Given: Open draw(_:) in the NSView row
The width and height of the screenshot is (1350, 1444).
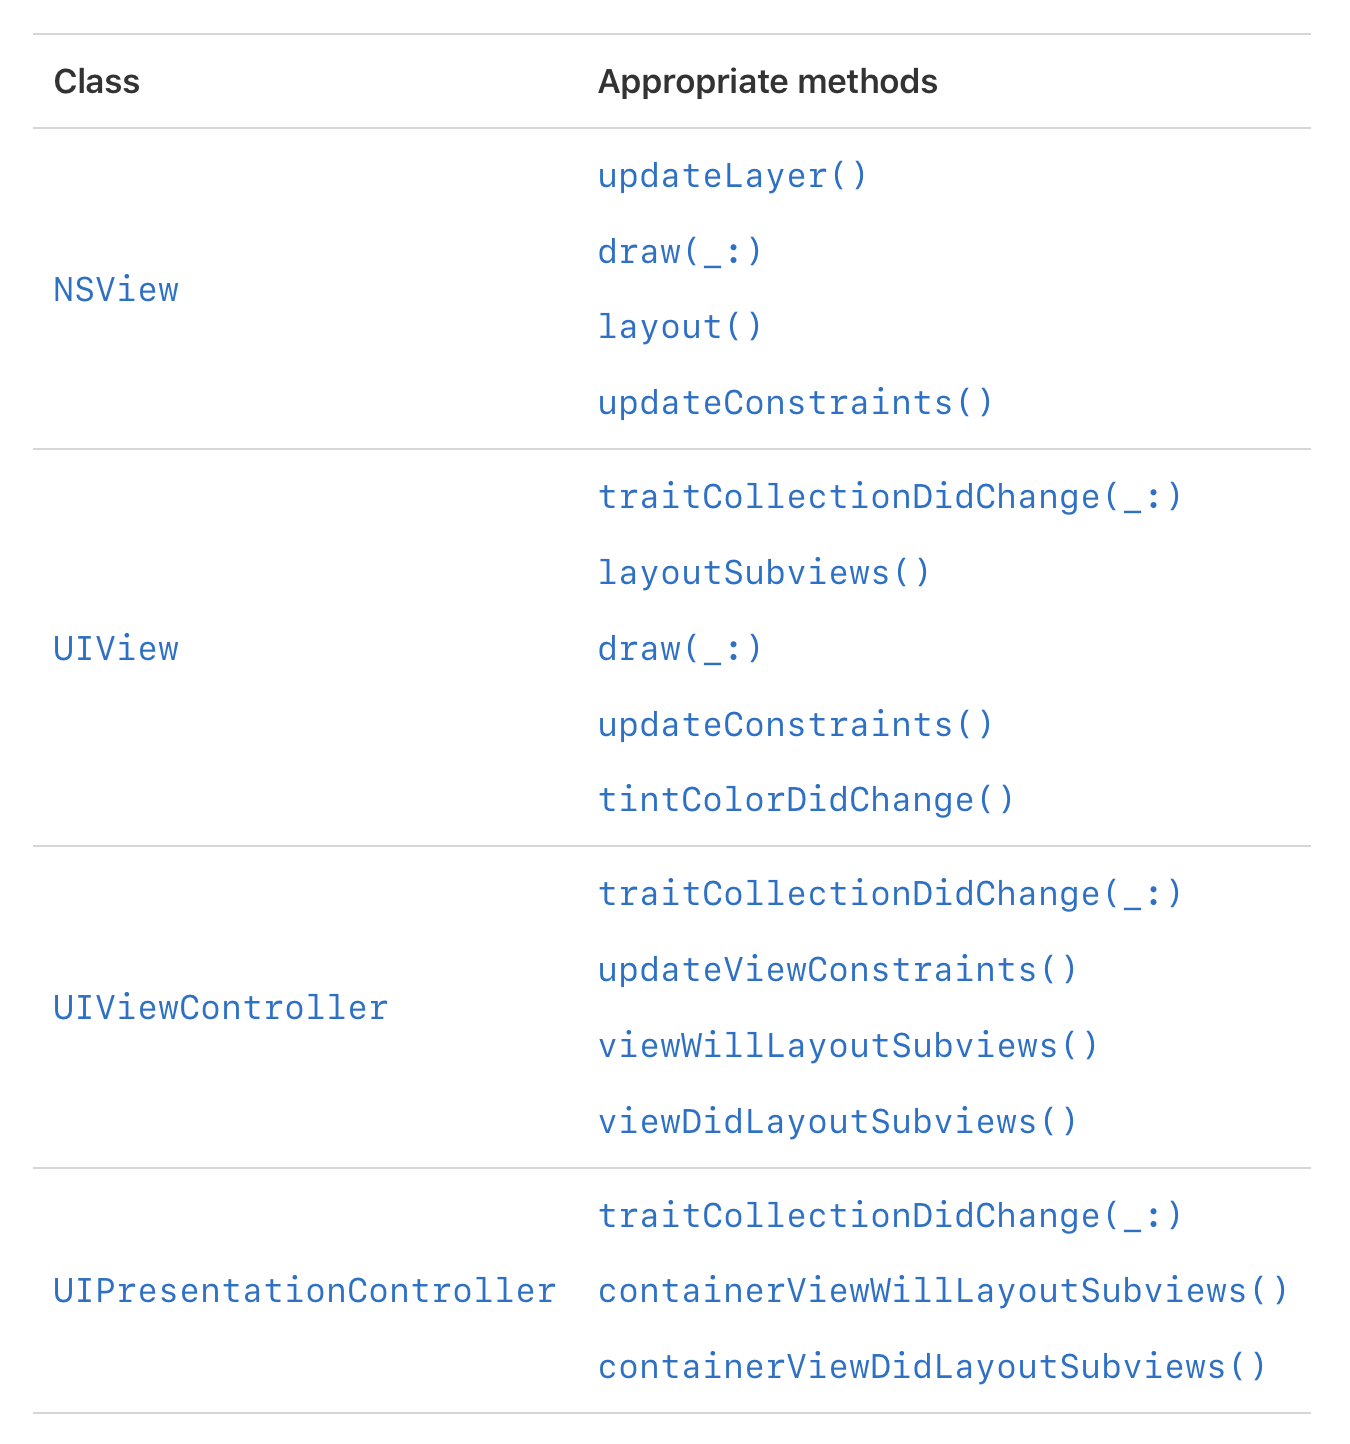Looking at the screenshot, I should pos(680,252).
